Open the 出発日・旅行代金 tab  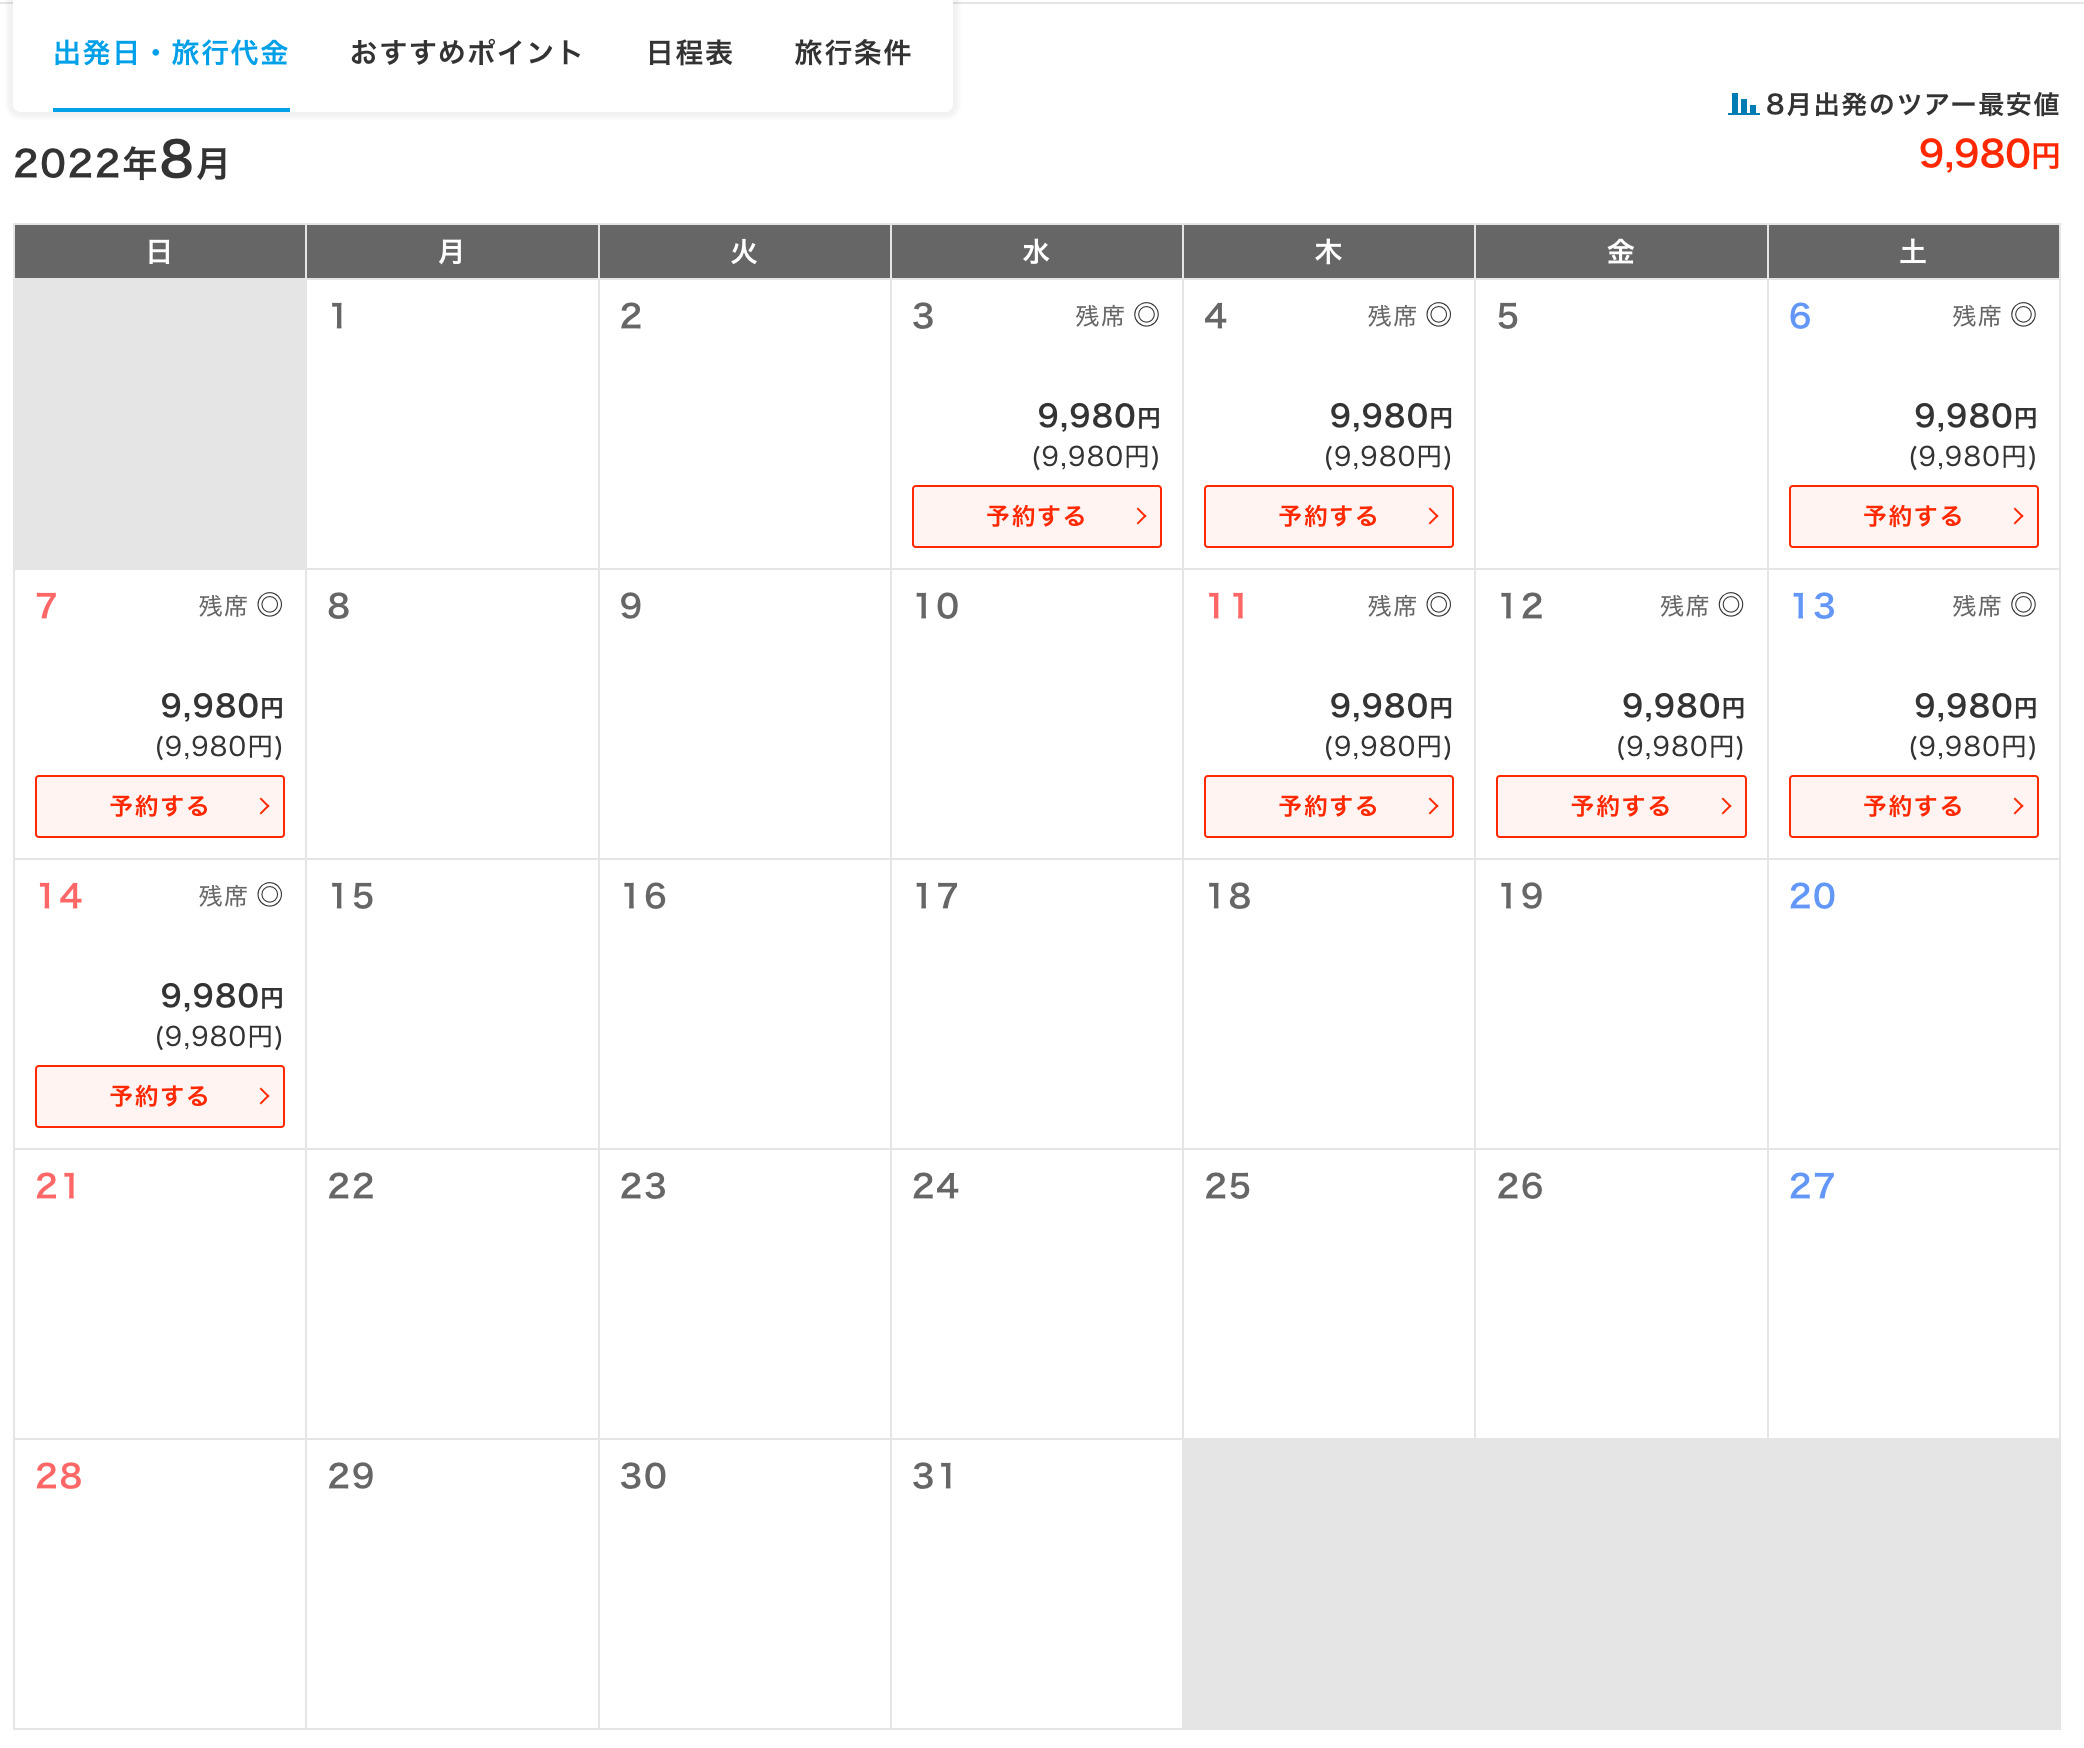(x=171, y=53)
